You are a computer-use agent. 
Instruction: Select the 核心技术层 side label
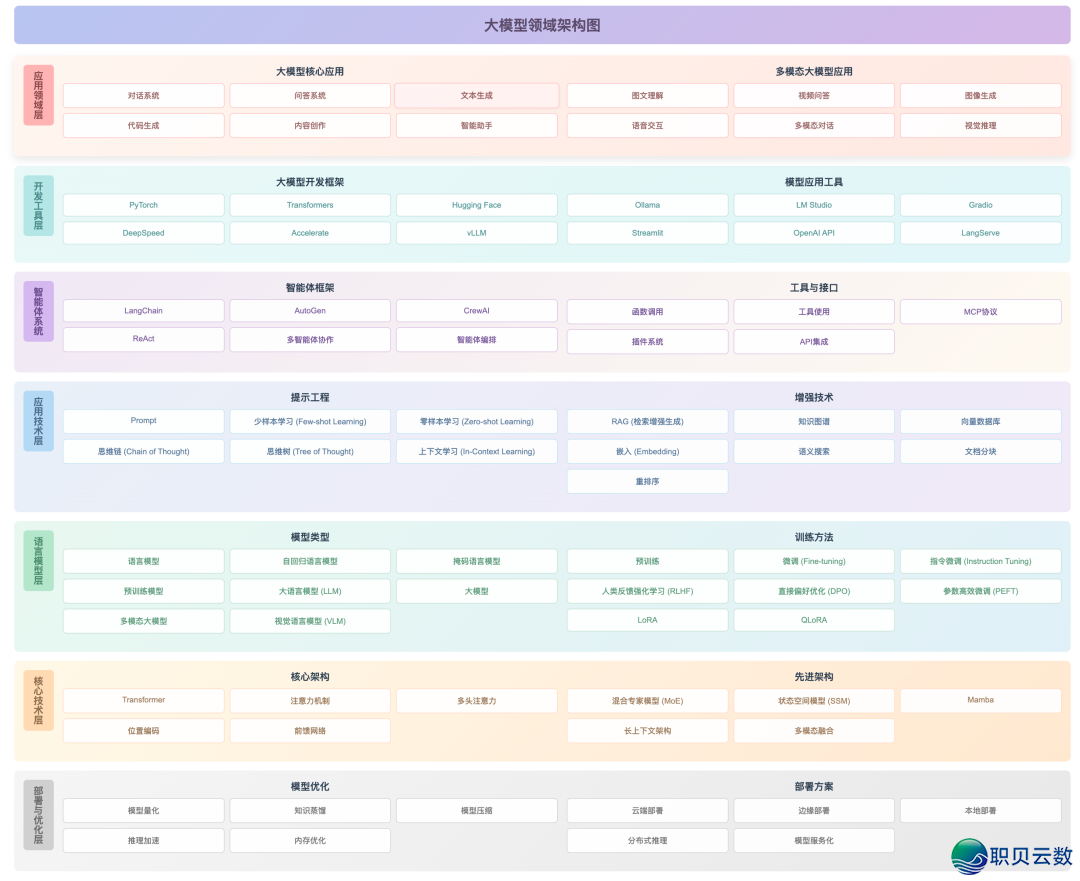tap(38, 700)
